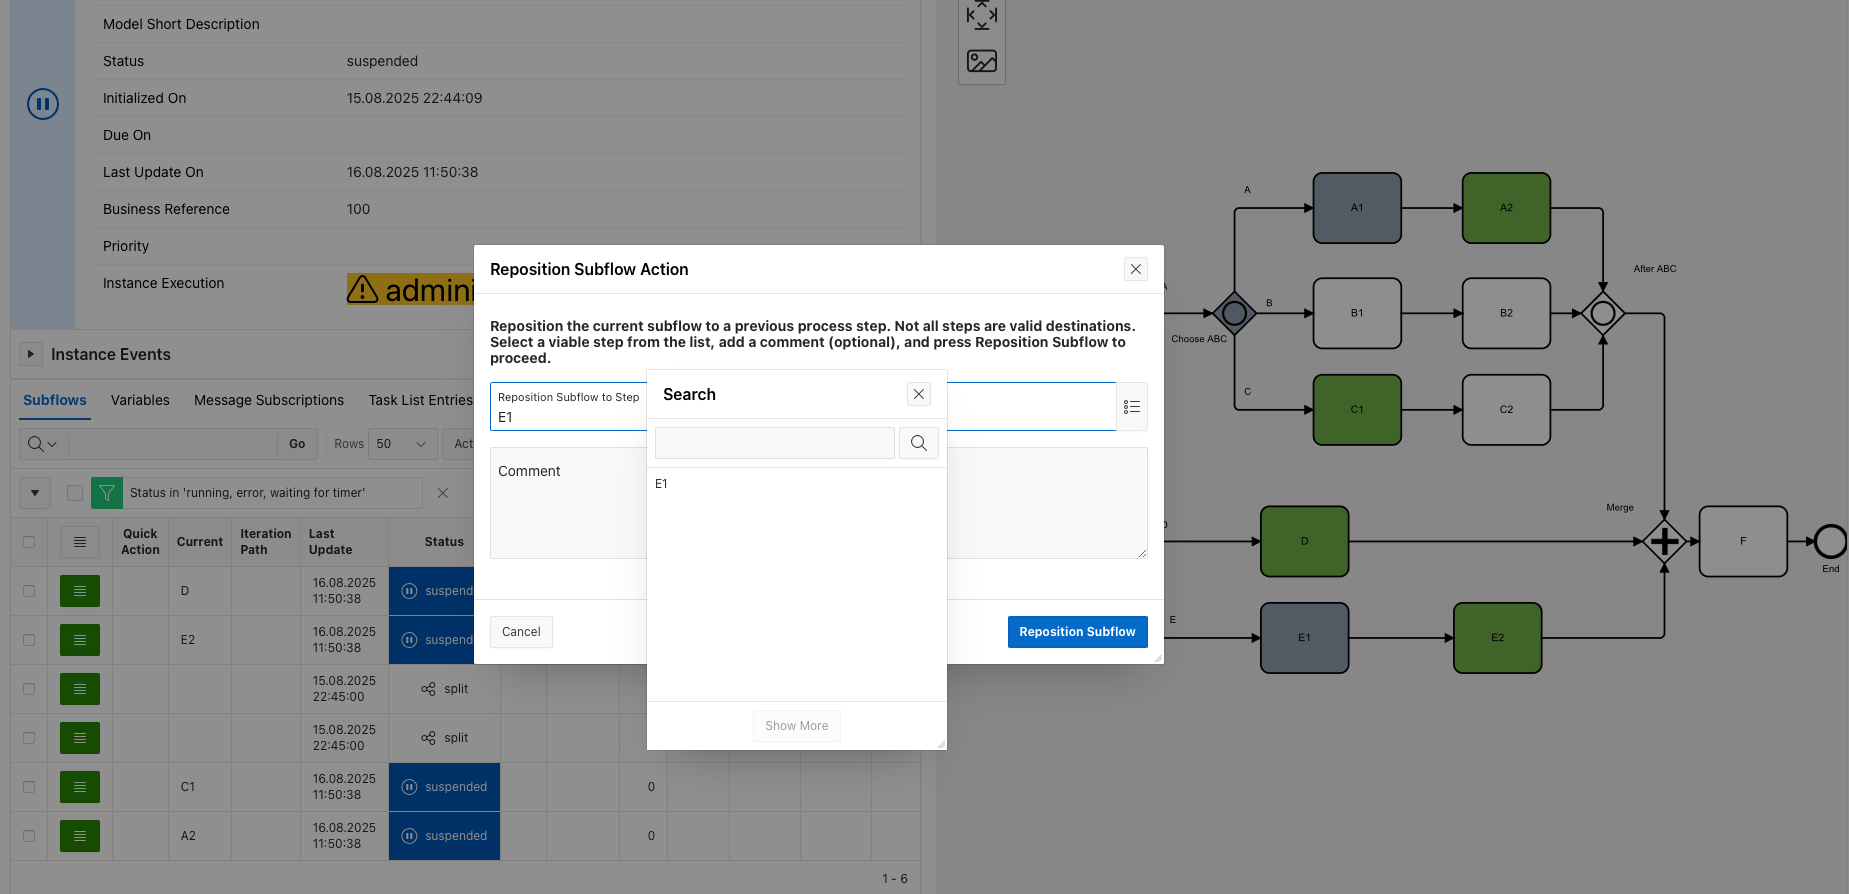The height and width of the screenshot is (894, 1849).
Task: Select task C1 in the diagram
Action: coord(1357,409)
